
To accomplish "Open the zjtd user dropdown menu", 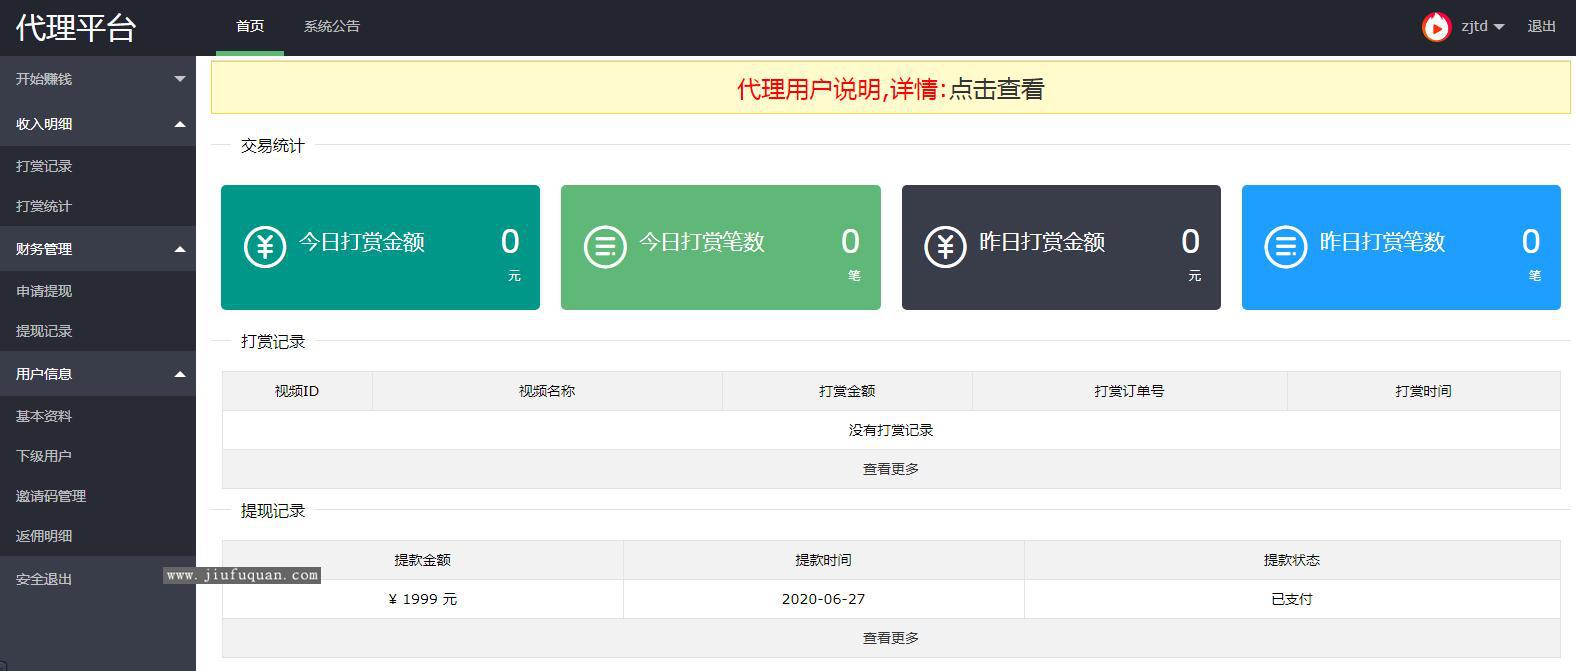I will (1482, 27).
